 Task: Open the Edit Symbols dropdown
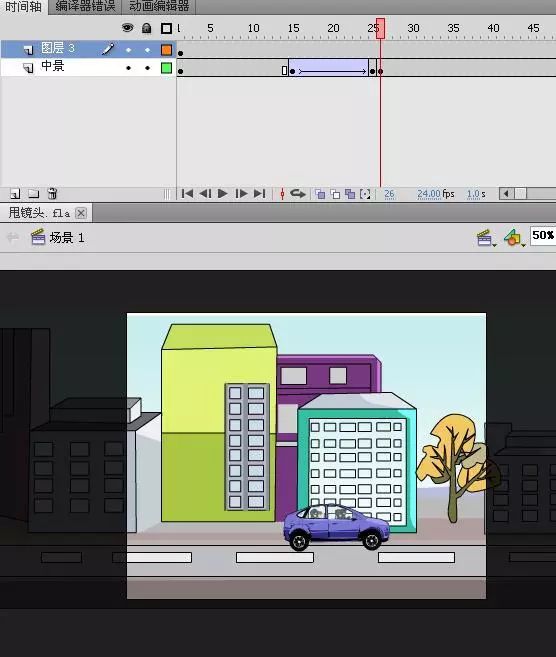[515, 238]
